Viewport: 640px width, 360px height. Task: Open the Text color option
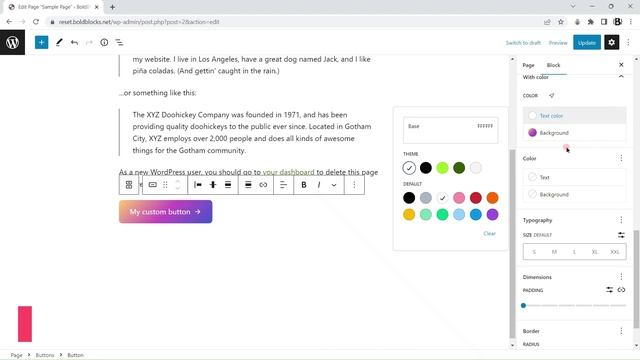574,116
